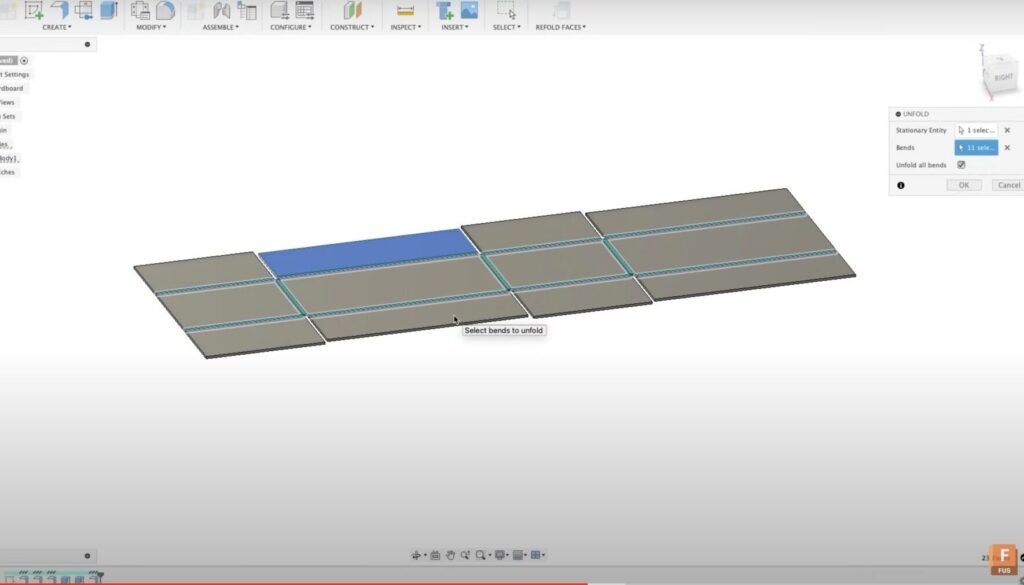Click the blue Bends selection field

click(975, 147)
